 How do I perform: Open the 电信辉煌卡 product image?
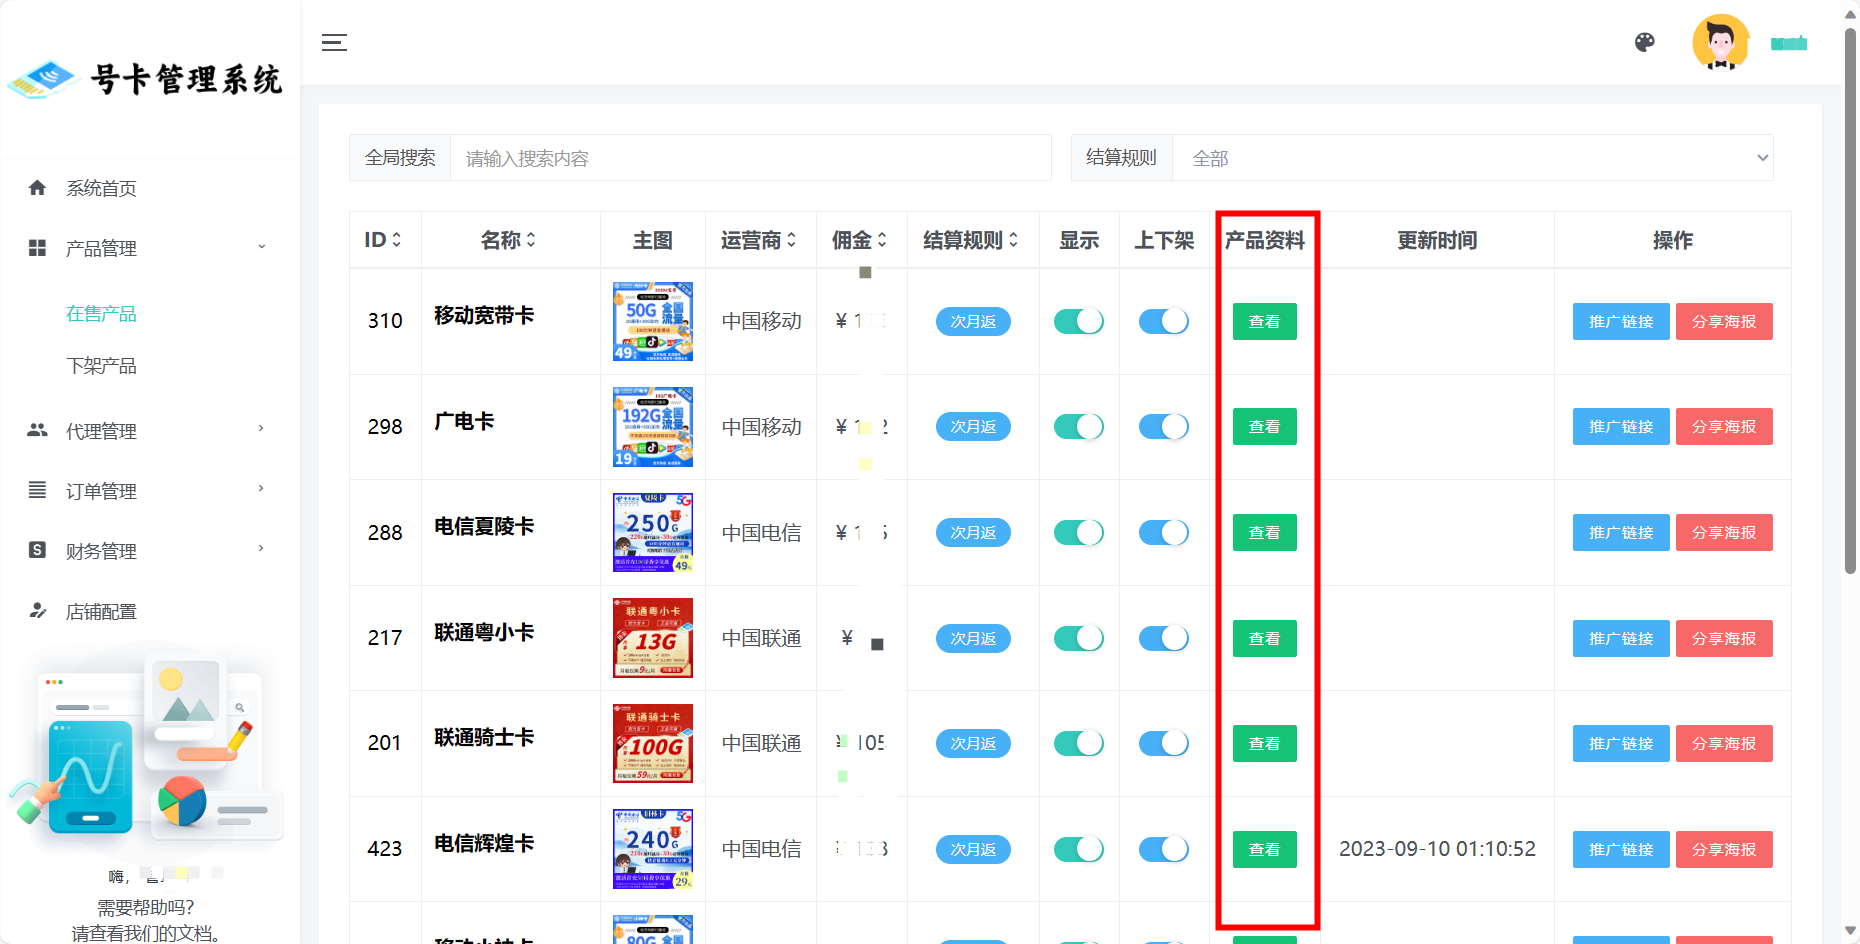click(653, 849)
